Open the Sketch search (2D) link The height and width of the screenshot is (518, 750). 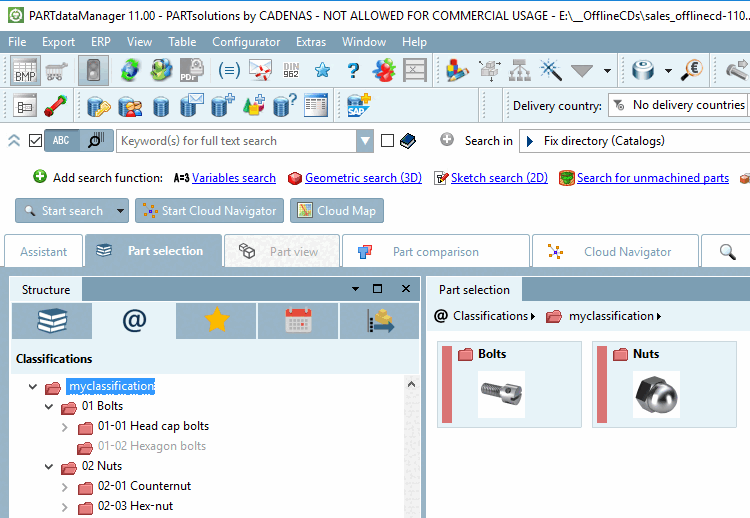(x=499, y=178)
